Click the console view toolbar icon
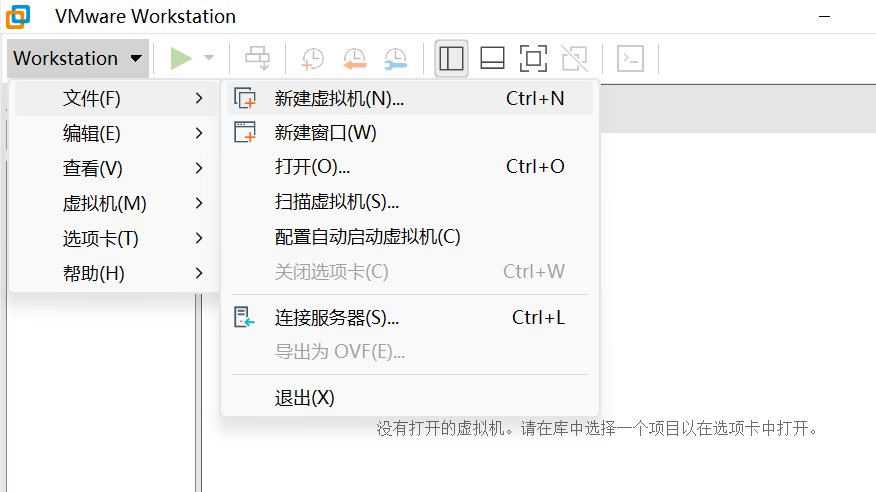 630,58
